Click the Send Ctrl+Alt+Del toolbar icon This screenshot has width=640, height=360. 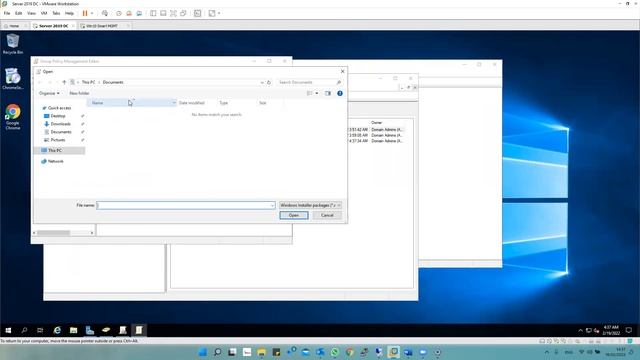point(105,13)
